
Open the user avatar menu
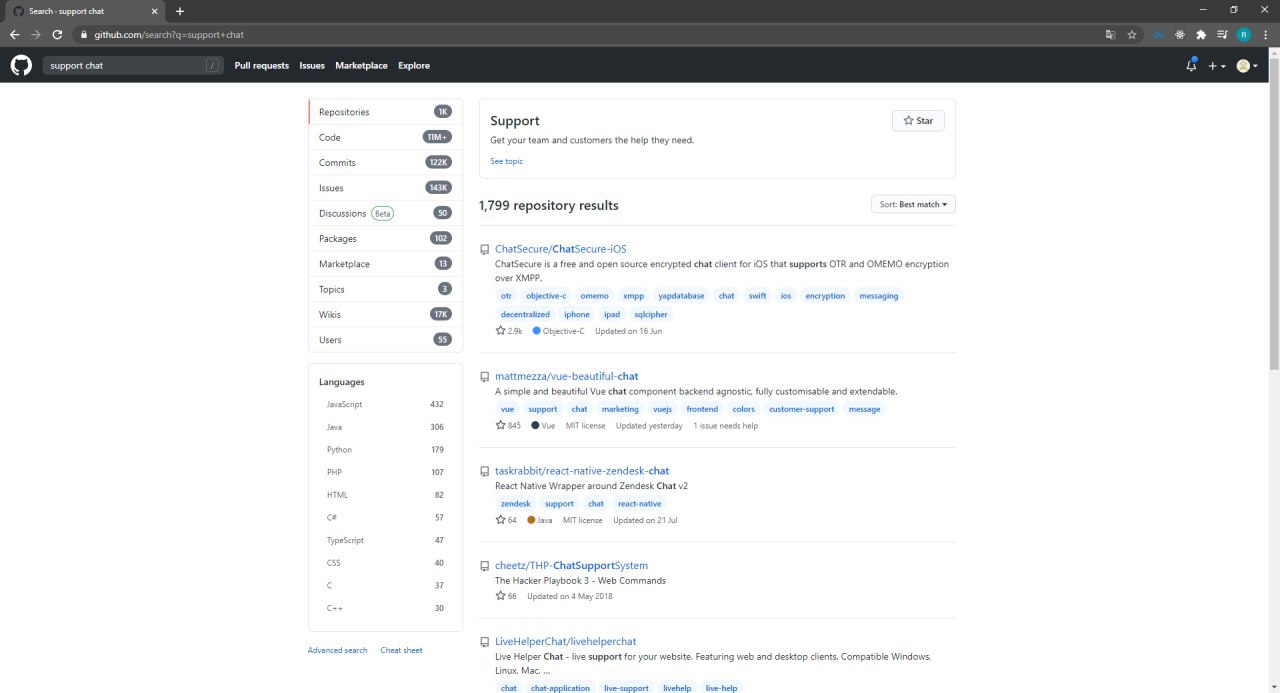coord(1247,66)
